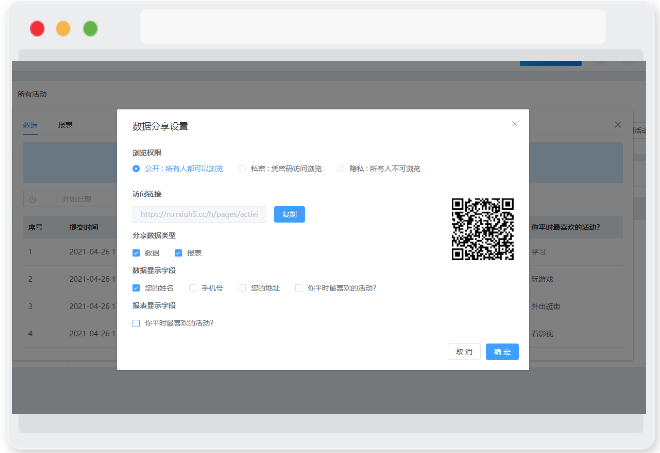
Task: Click the green maximize window dot
Action: tap(90, 29)
